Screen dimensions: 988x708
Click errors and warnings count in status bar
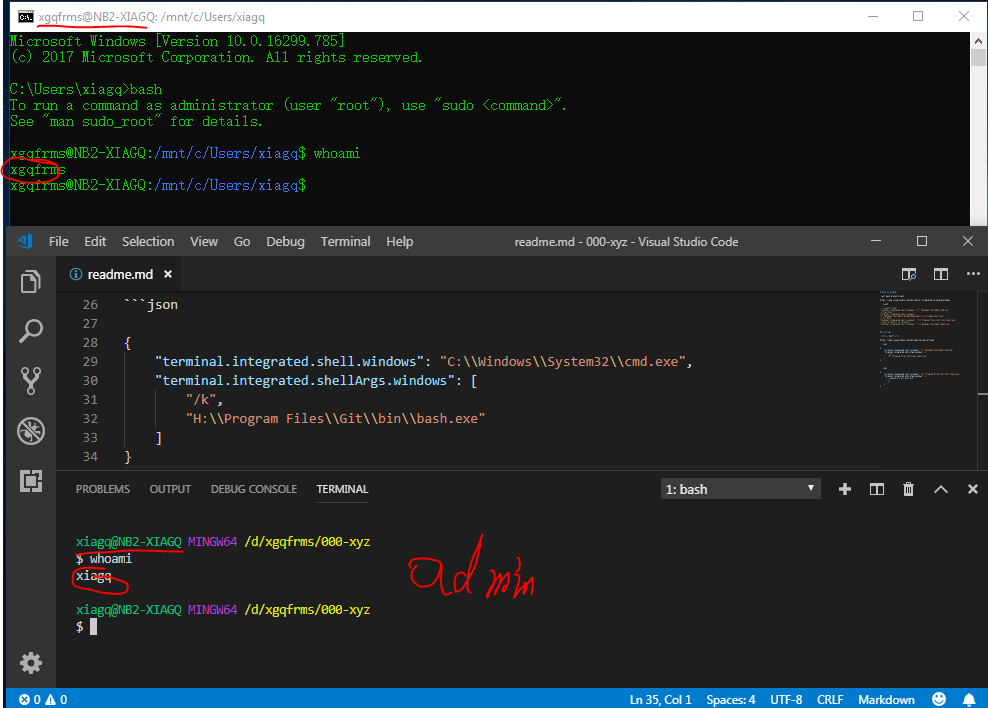coord(43,699)
